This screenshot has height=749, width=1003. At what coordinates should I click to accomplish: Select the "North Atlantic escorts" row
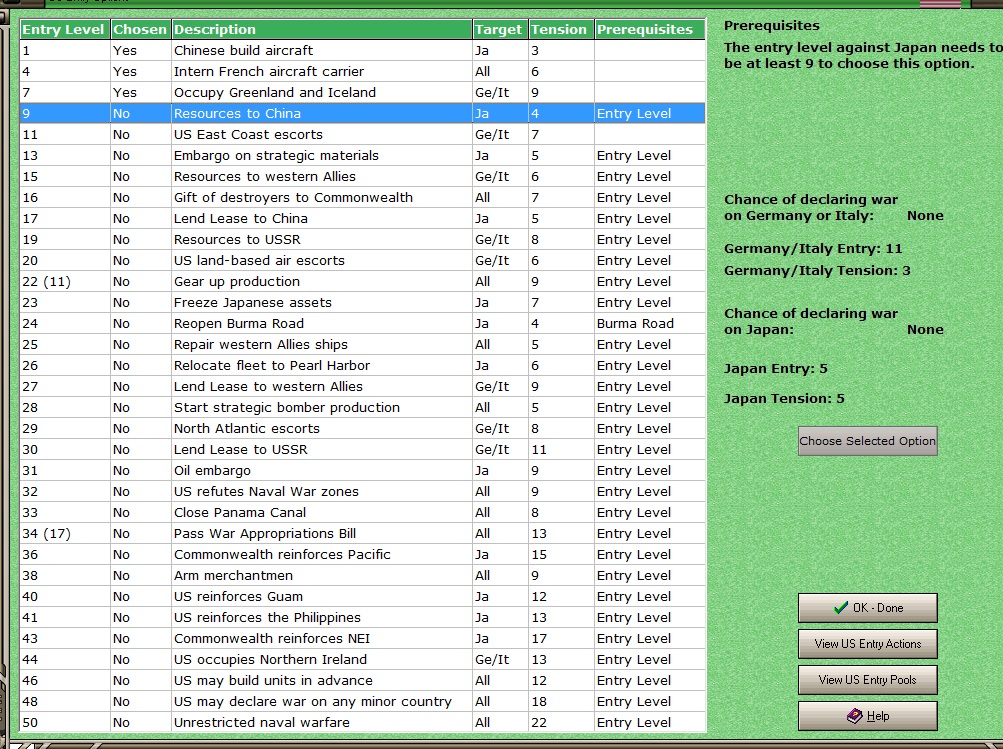coord(363,429)
